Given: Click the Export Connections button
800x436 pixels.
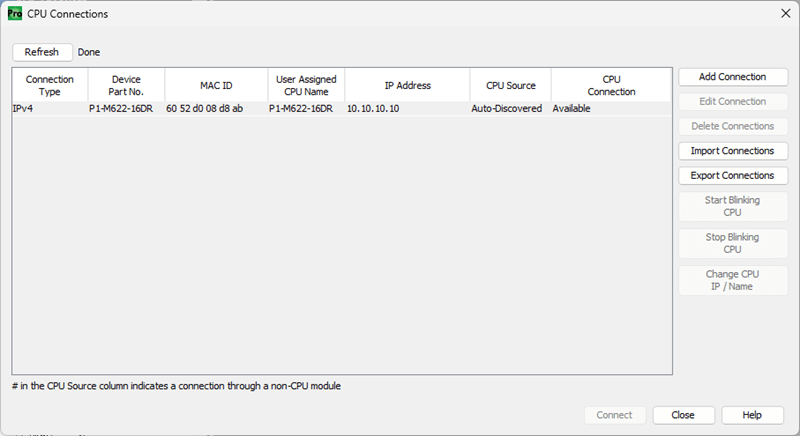Looking at the screenshot, I should (733, 176).
